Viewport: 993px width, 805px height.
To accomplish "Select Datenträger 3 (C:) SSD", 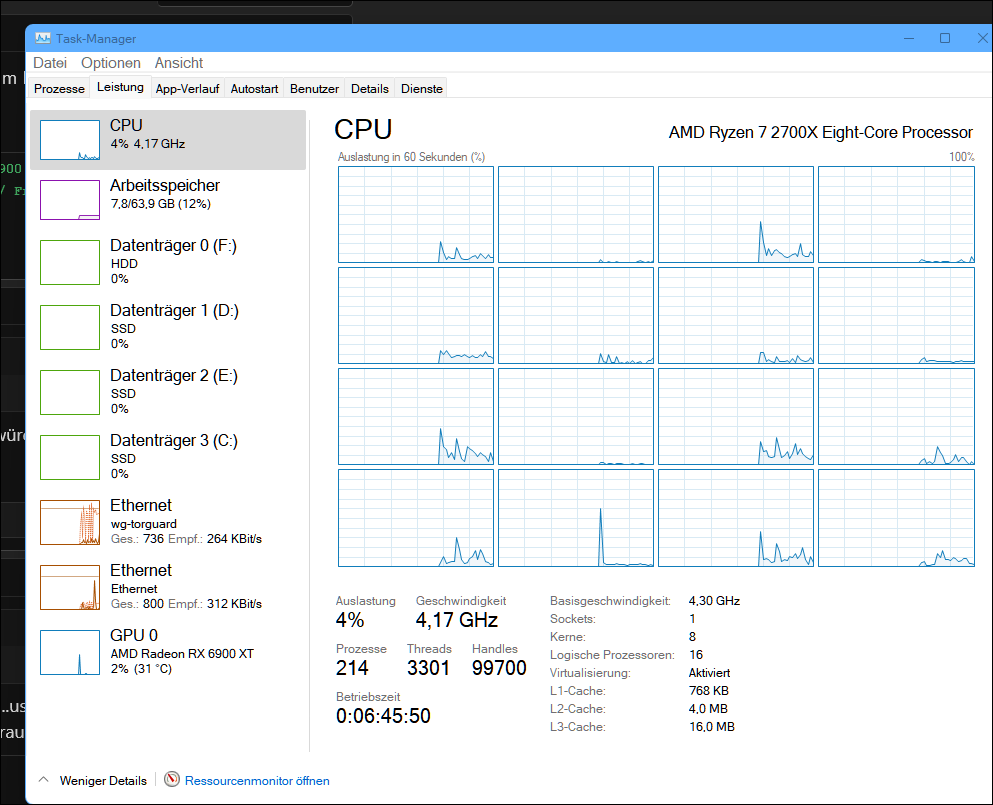I will coord(168,457).
